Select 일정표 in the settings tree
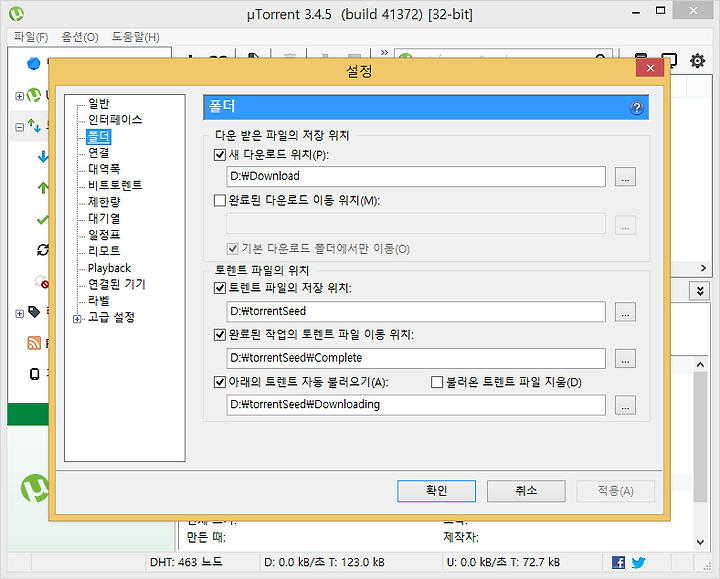The image size is (720, 579). 104,235
